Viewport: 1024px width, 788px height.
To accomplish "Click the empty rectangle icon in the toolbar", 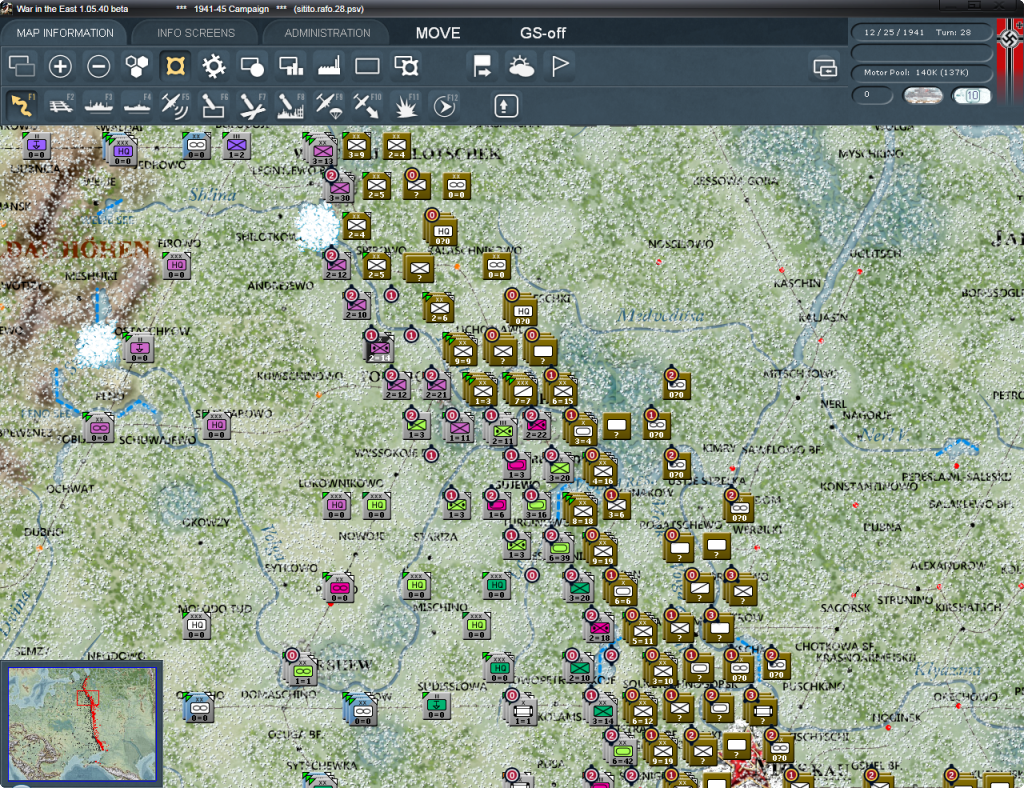I will pyautogui.click(x=368, y=66).
